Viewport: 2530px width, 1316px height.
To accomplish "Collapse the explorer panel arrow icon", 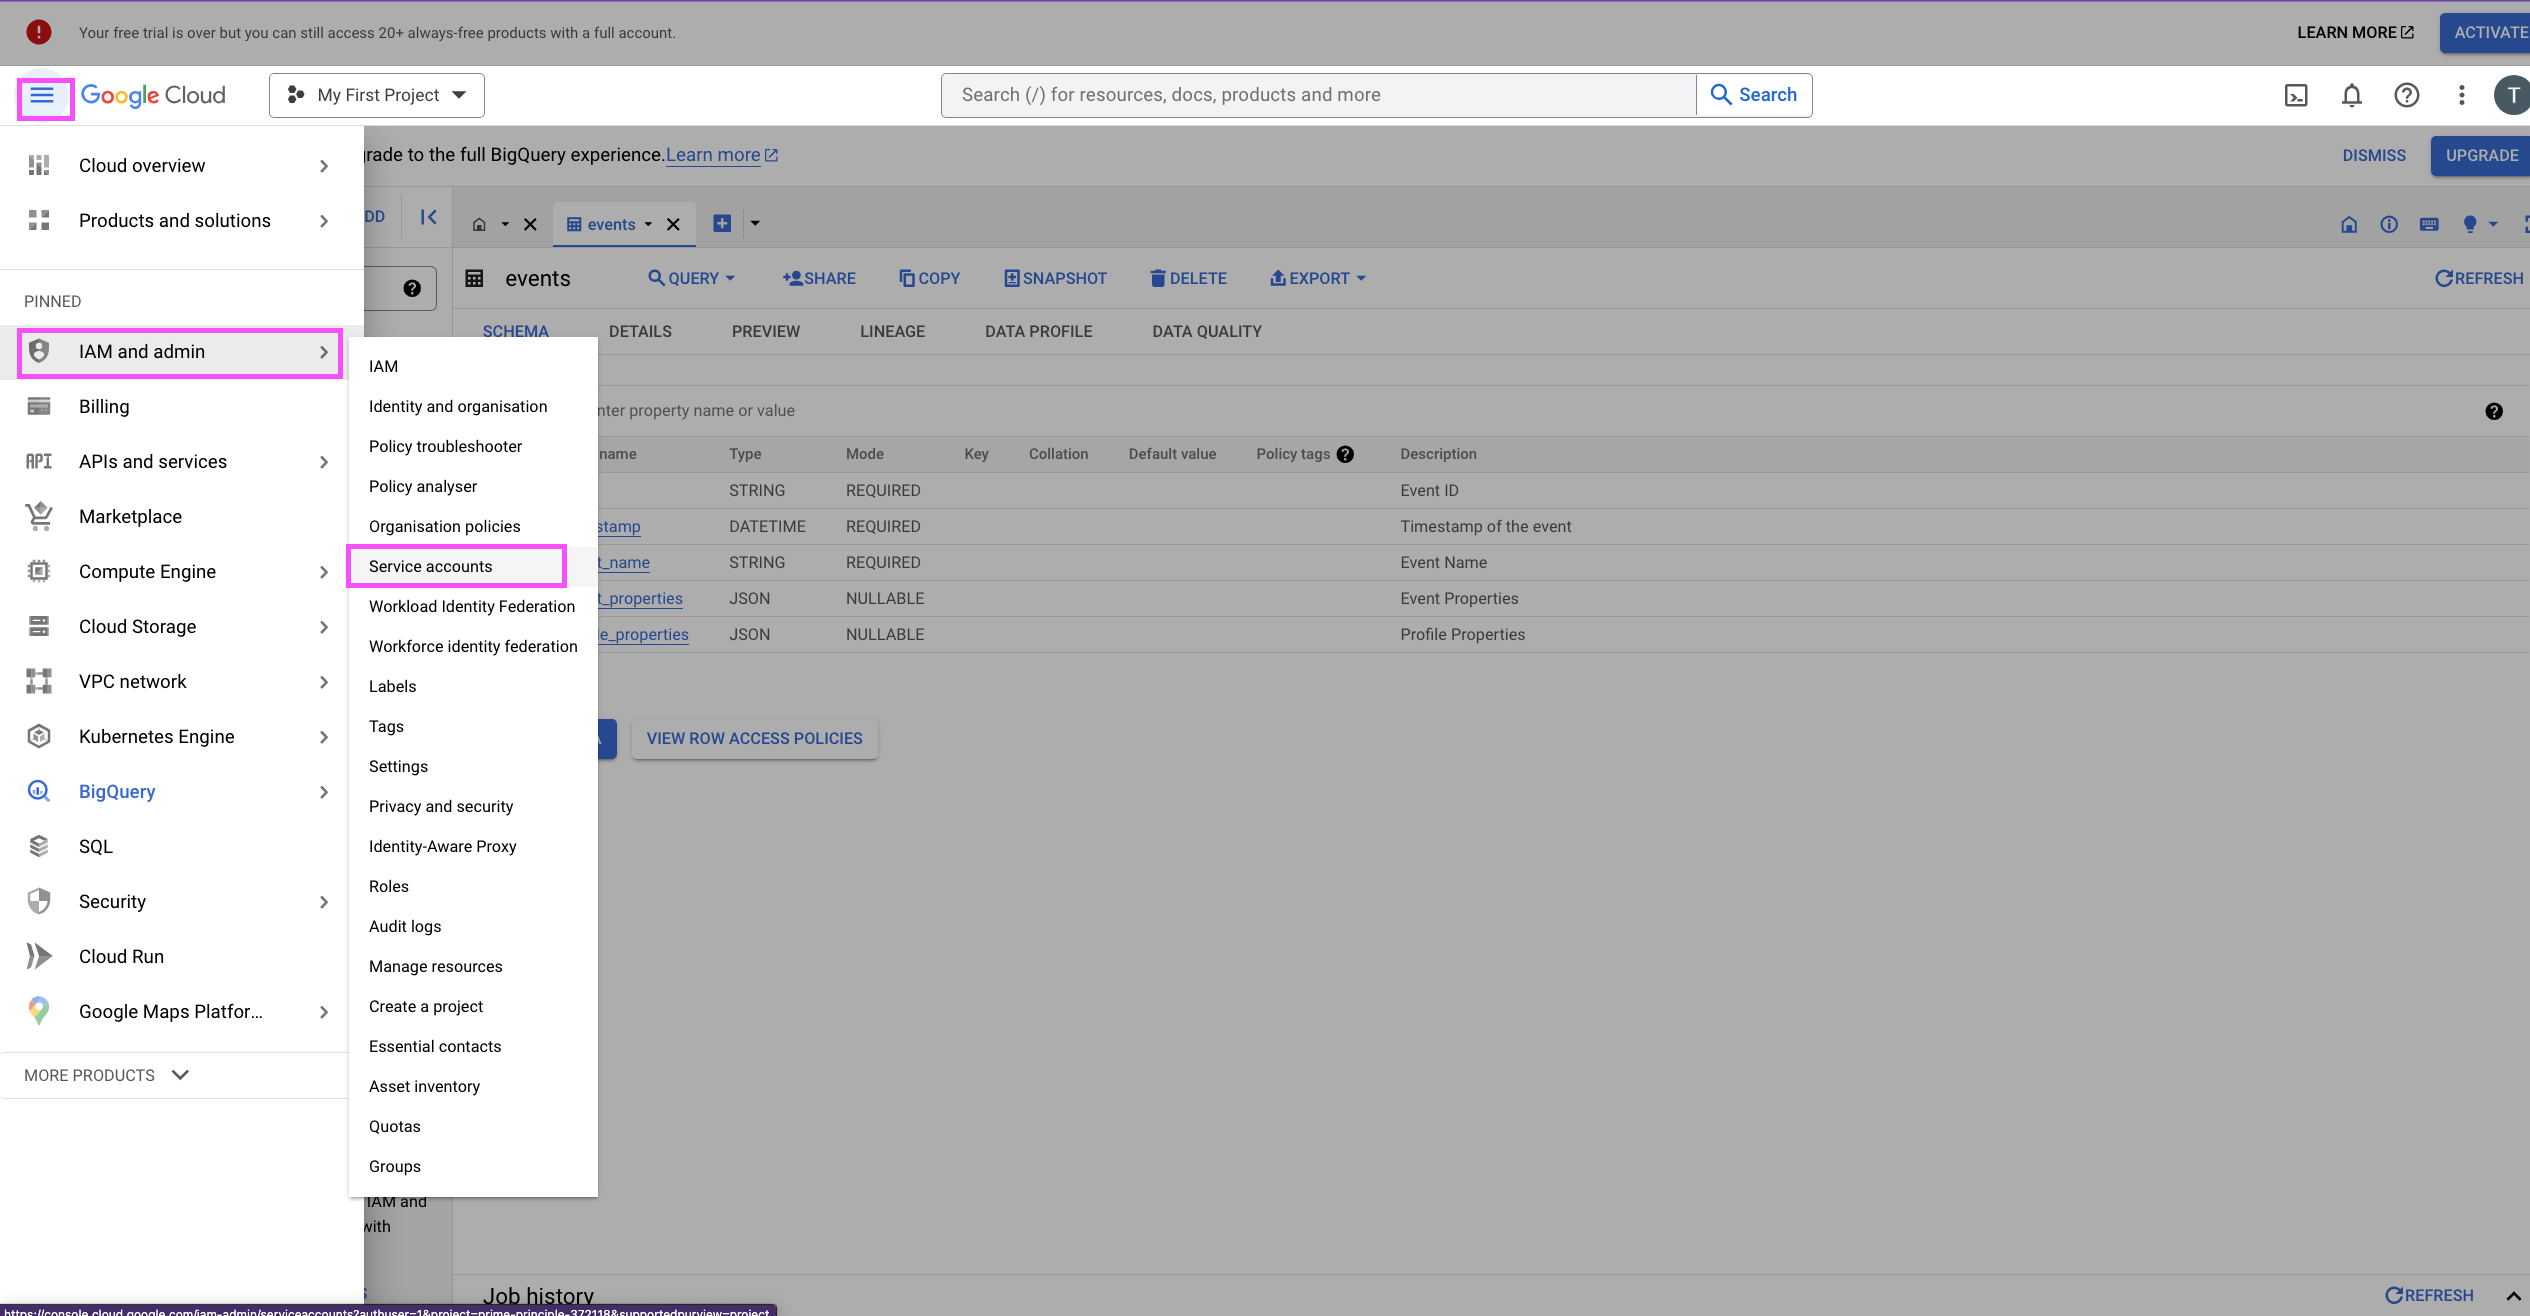I will (428, 217).
